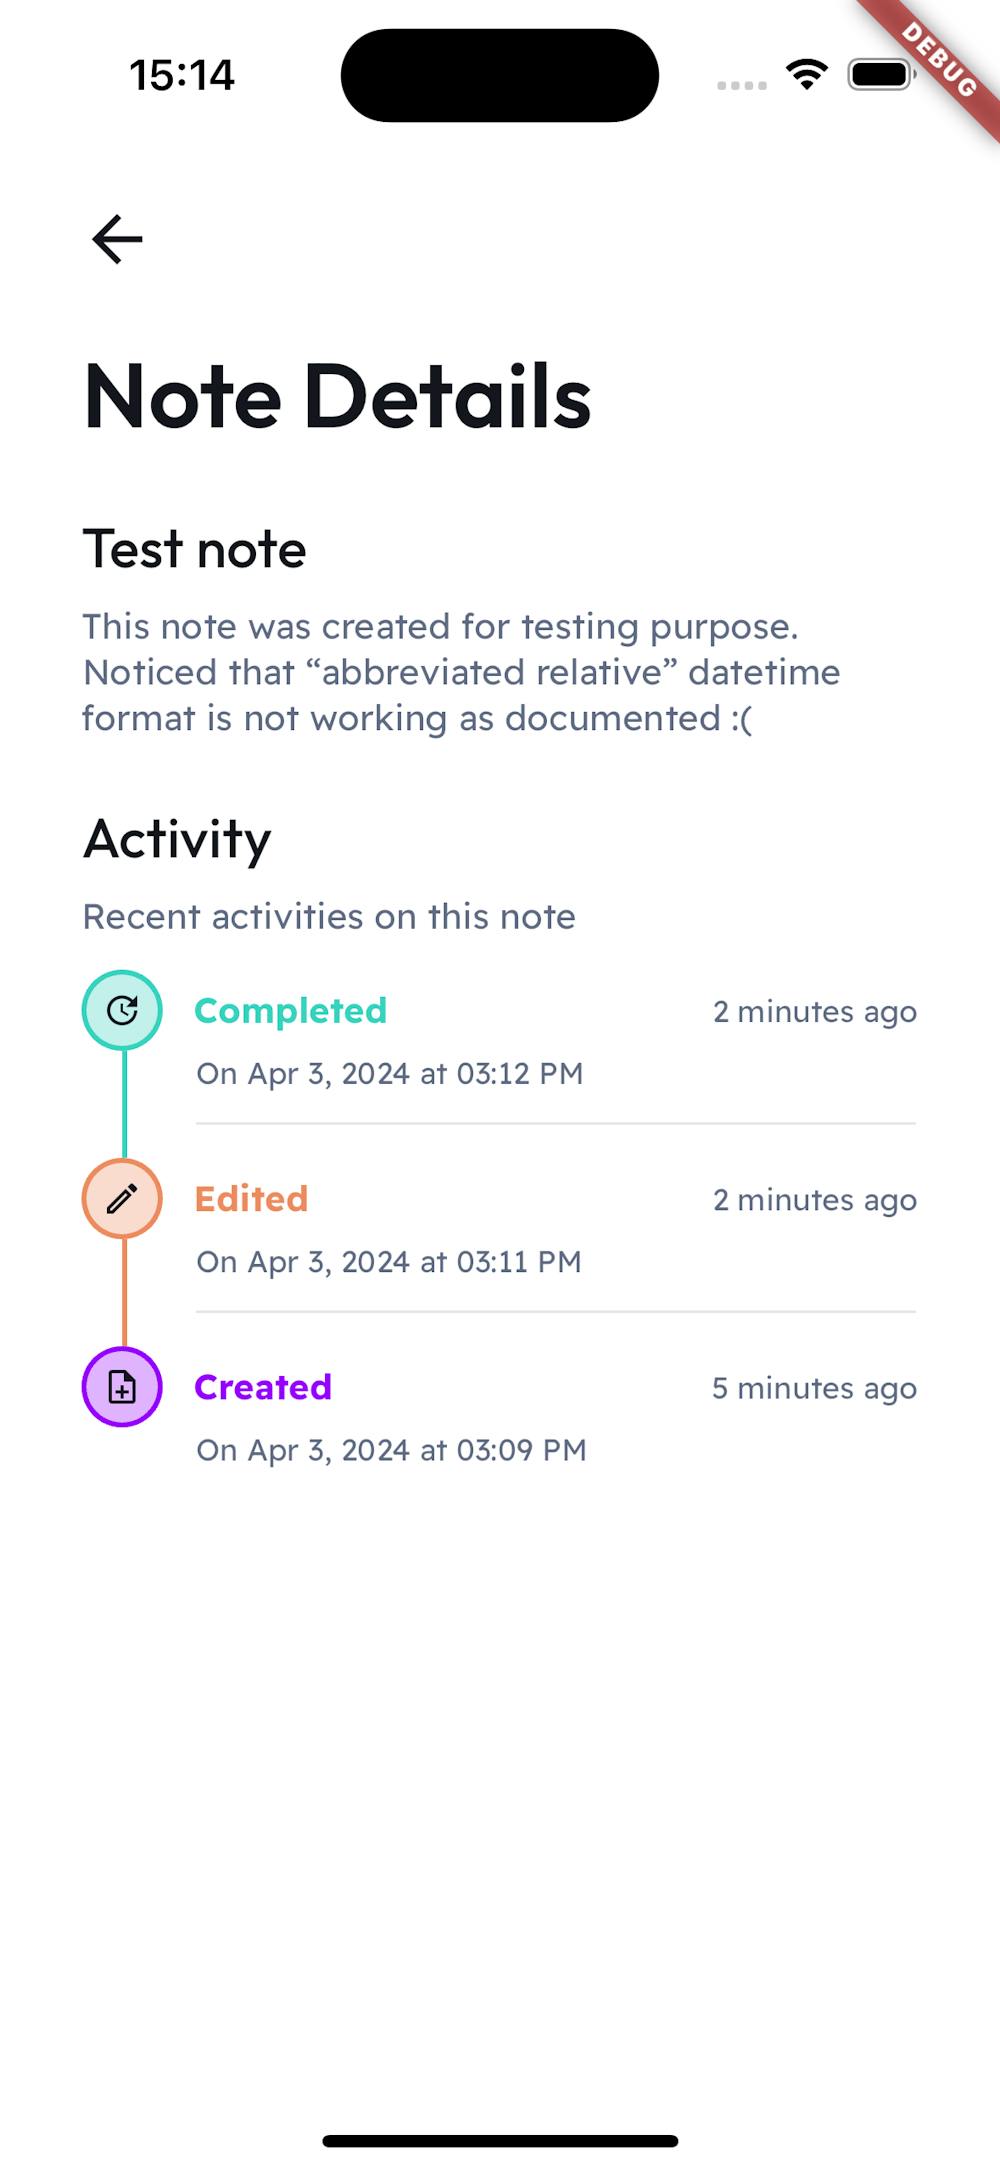Click the 03:09 PM created timestamp
1000x2168 pixels.
tap(391, 1450)
